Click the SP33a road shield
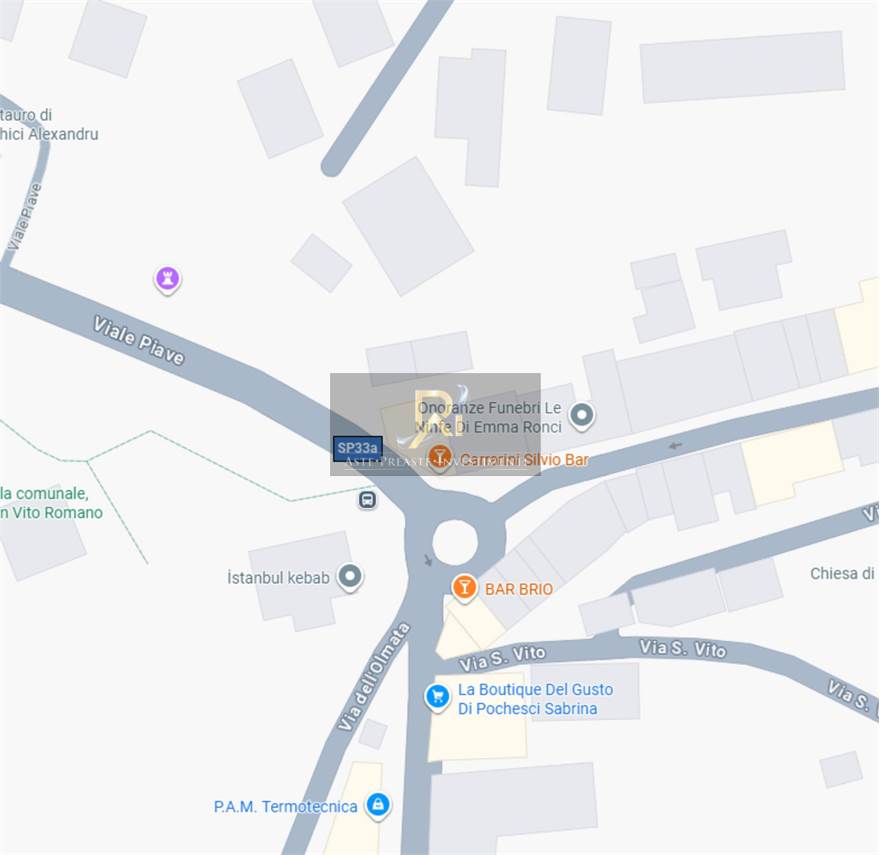Viewport: 880px width, 855px height. [x=358, y=449]
